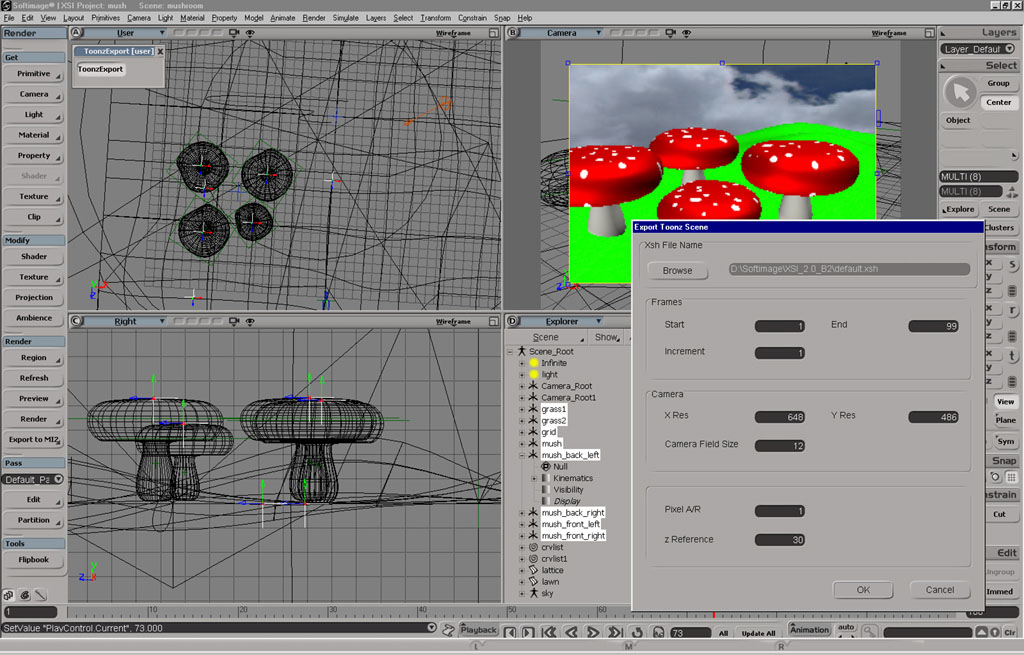Image resolution: width=1024 pixels, height=655 pixels.
Task: Open the Layer_Default dropdown in Layers panel
Action: (x=1008, y=49)
